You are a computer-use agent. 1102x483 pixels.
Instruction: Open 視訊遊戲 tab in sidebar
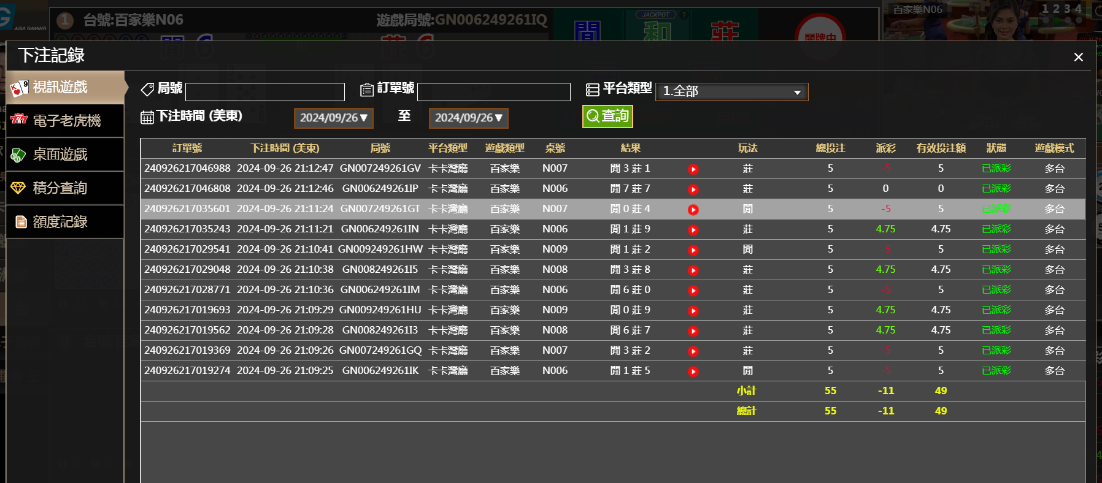[x=64, y=88]
